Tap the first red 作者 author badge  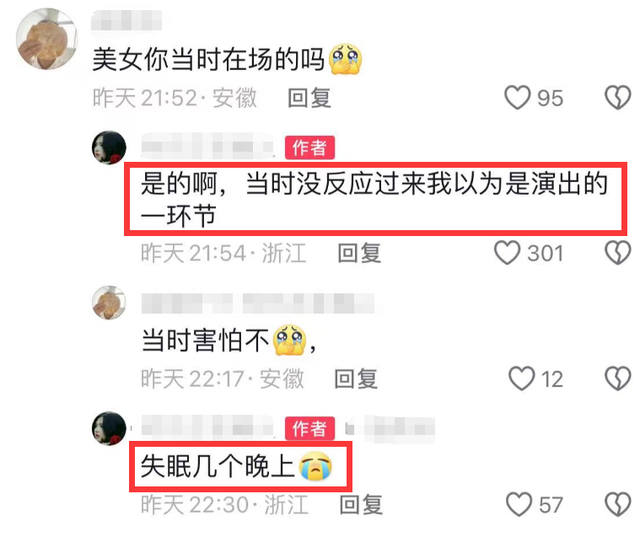click(310, 147)
